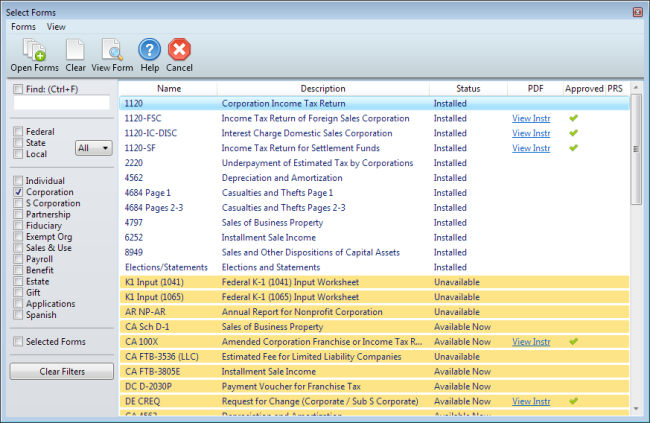Screen dimensions: 650x423
Task: Sort list by Status column header
Action: (x=468, y=88)
